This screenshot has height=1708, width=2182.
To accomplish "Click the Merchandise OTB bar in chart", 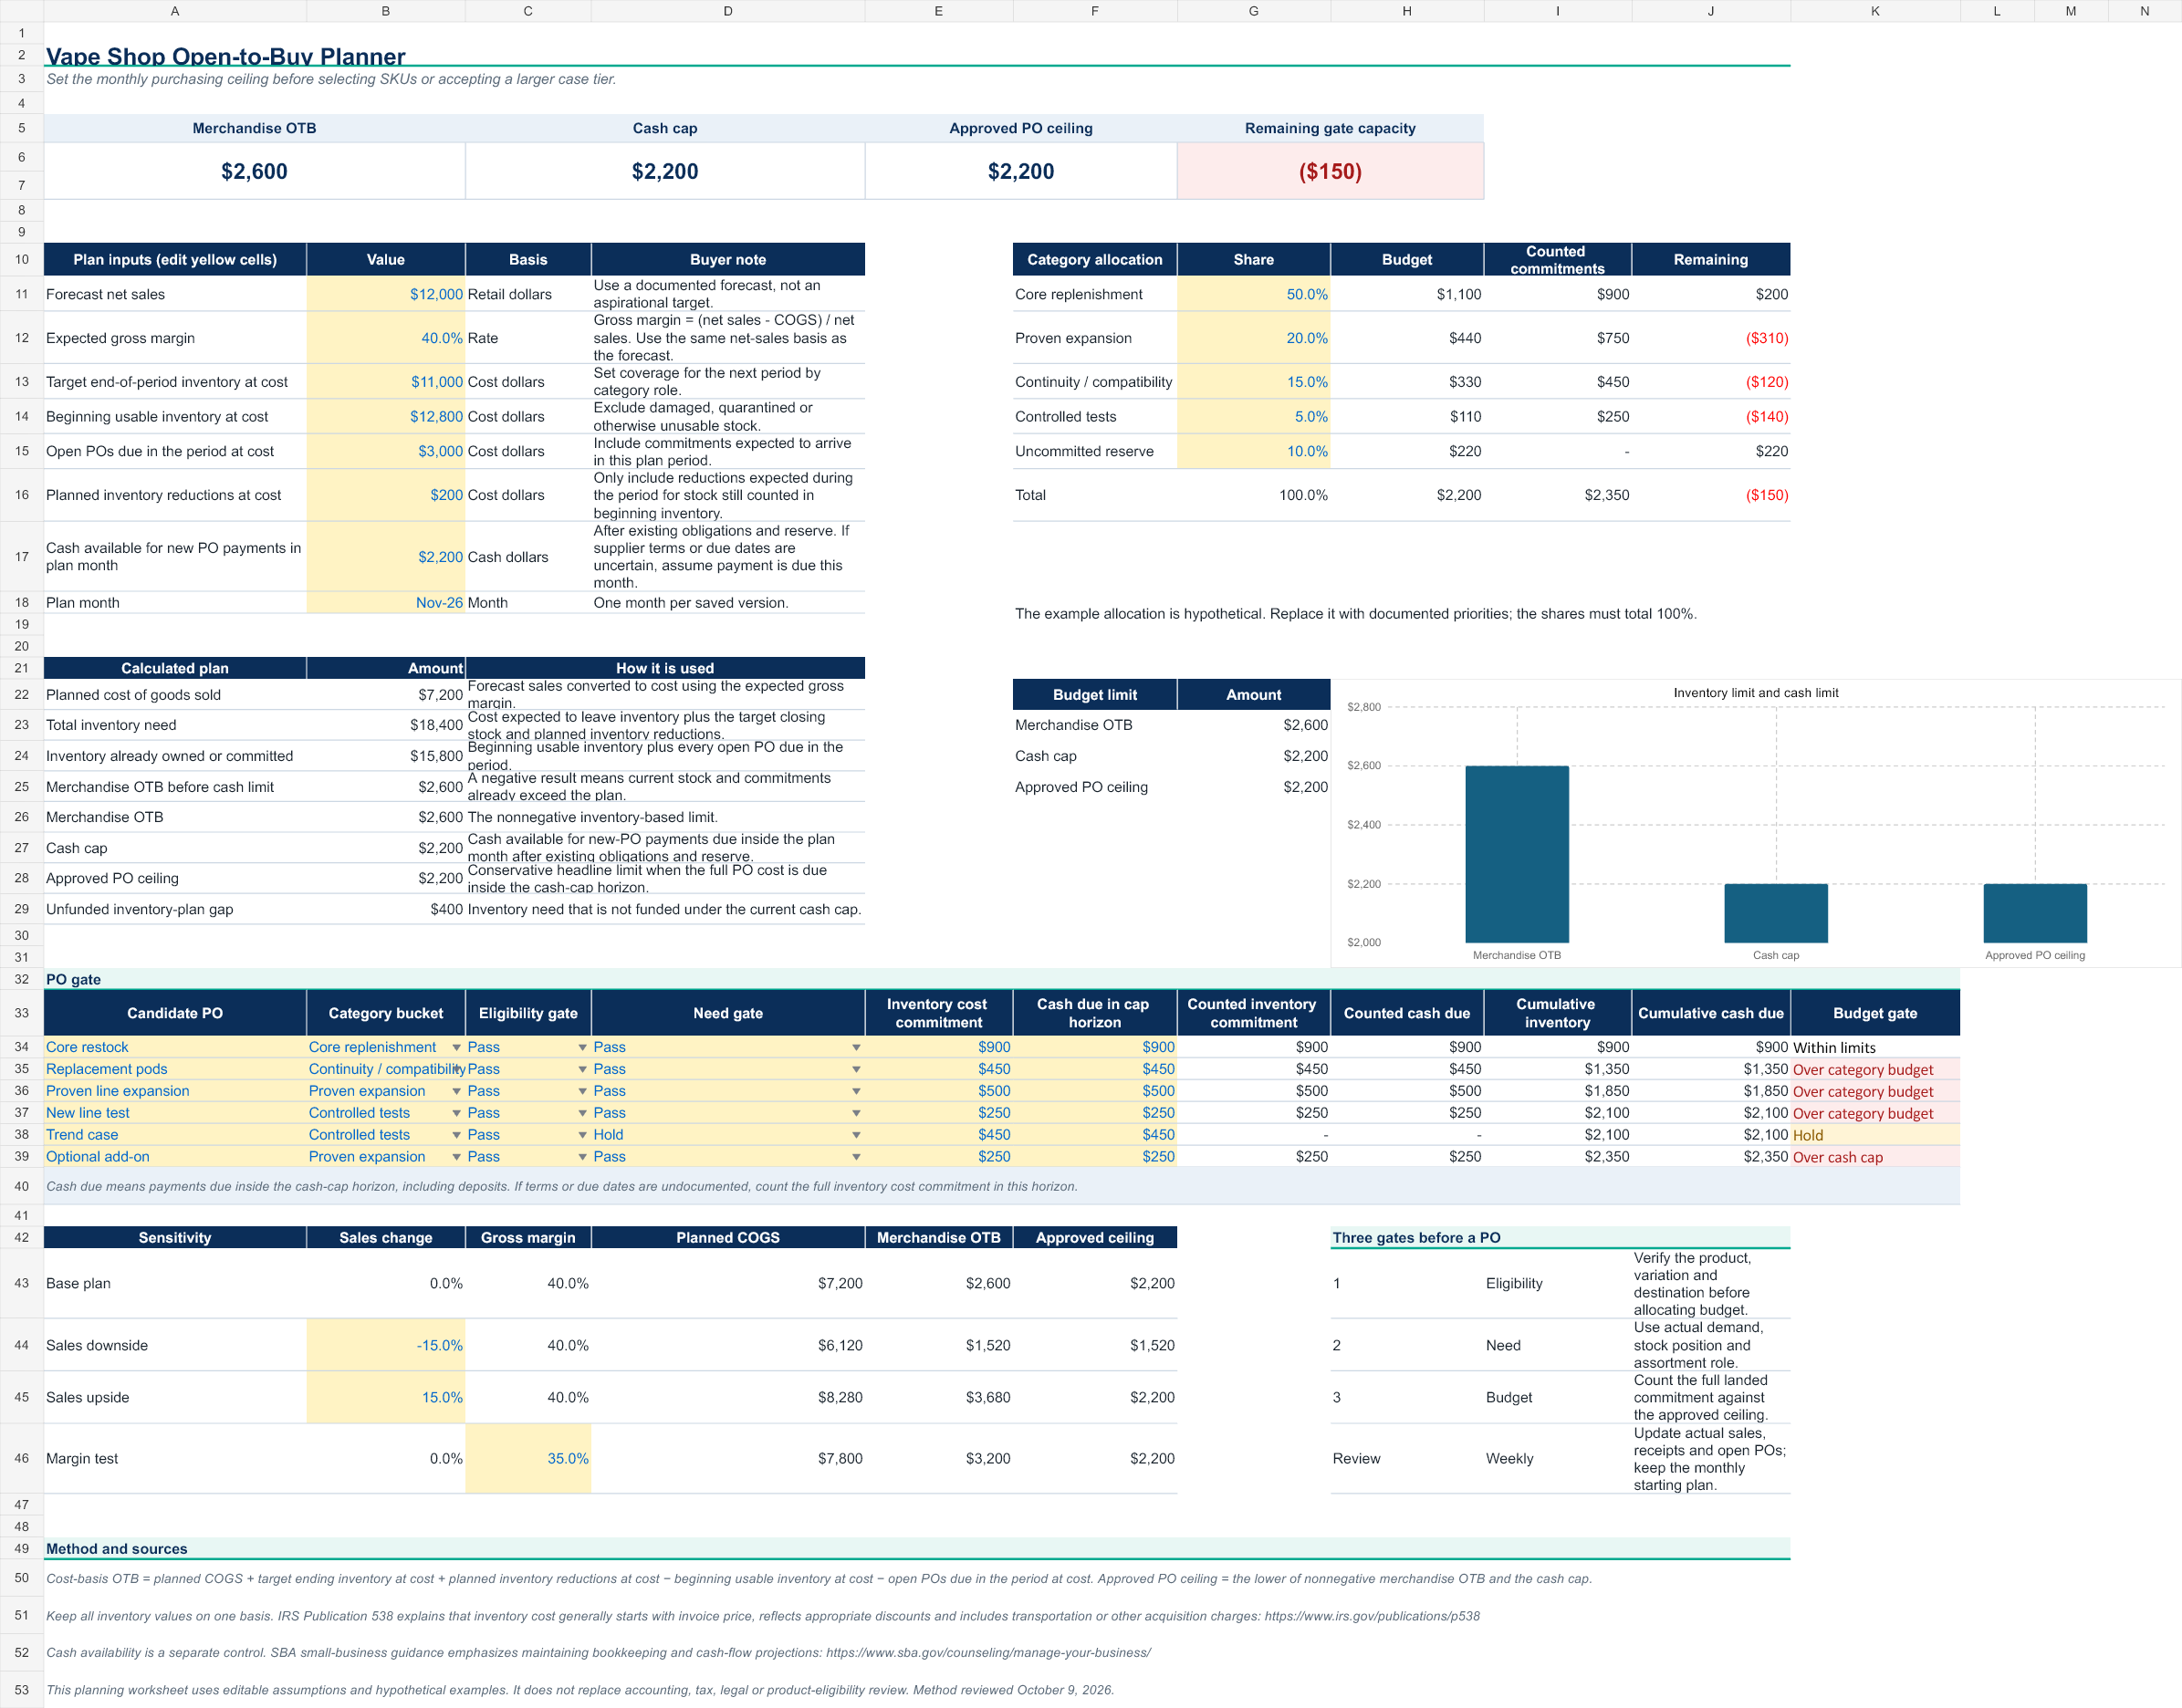I will pos(1516,854).
